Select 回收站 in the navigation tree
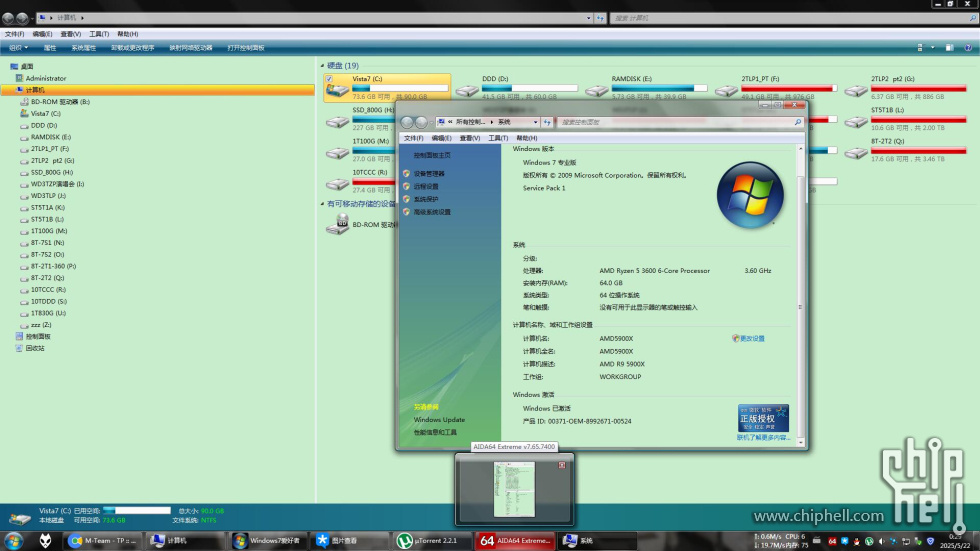 pos(35,348)
